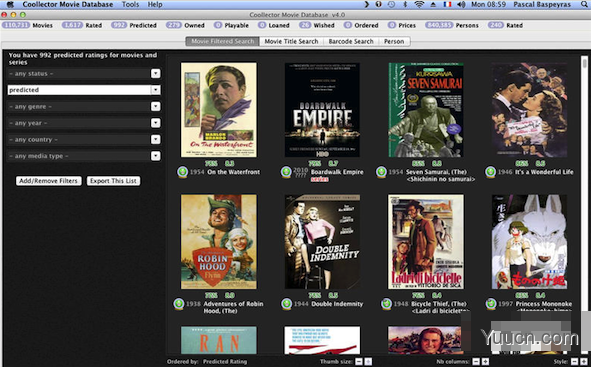Screen dimensions: 591x367
Task: Show the 240 Rated persons
Action: 505,25
